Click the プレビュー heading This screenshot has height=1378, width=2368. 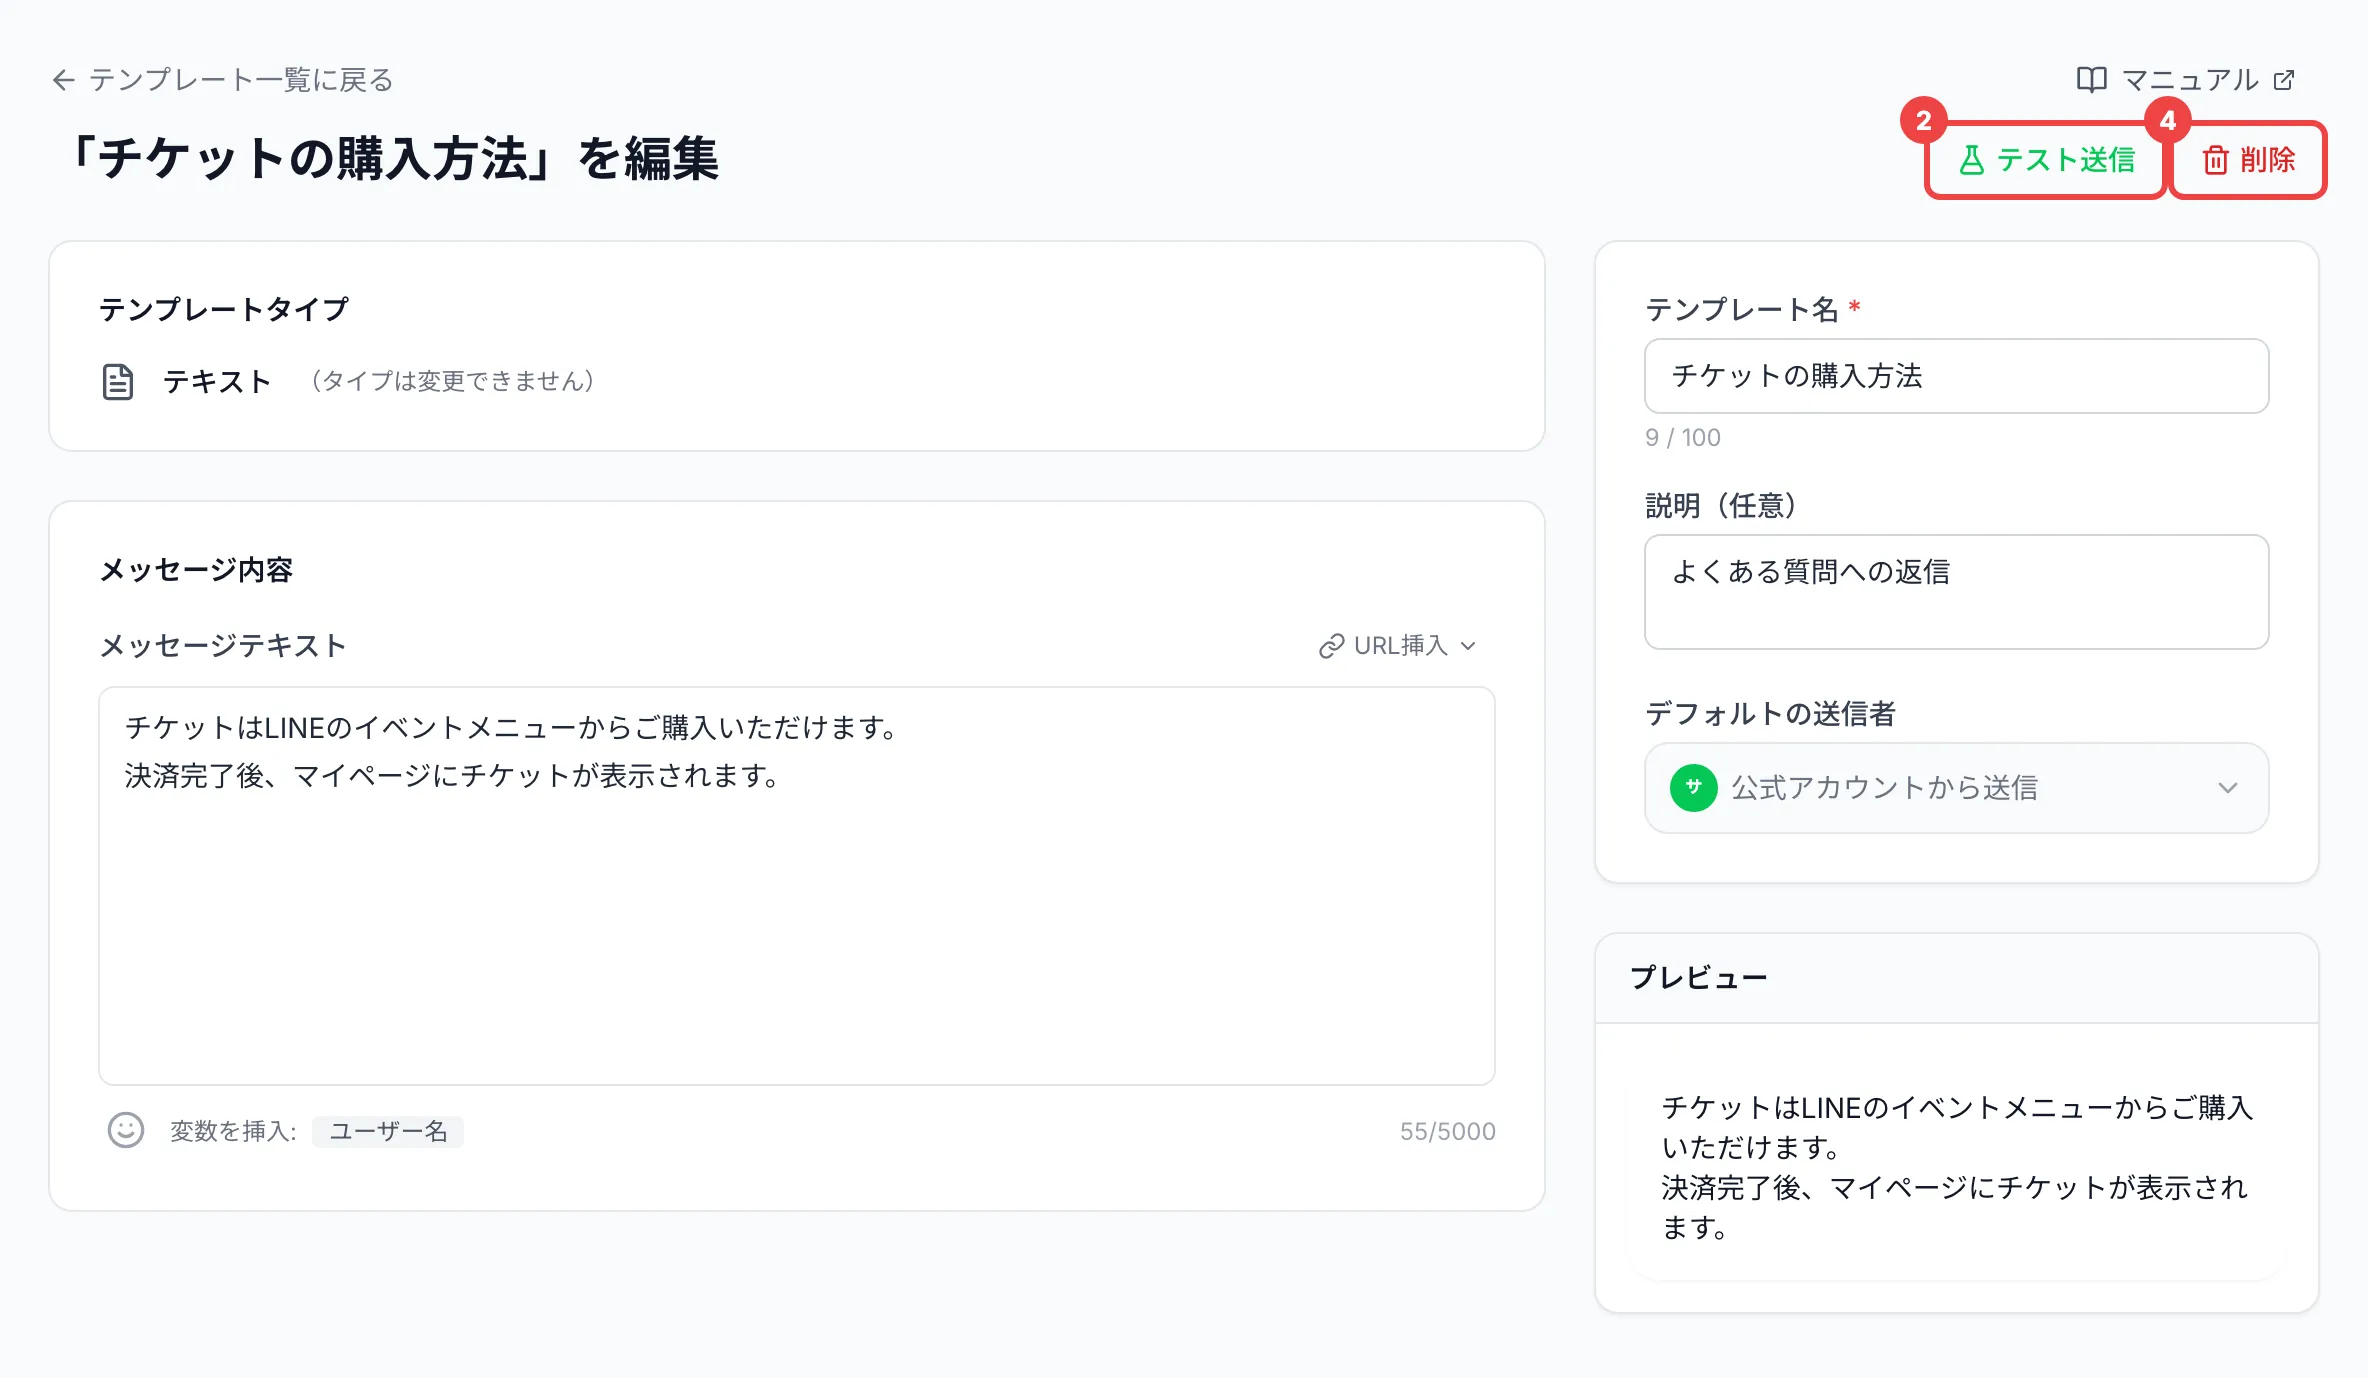tap(1699, 978)
